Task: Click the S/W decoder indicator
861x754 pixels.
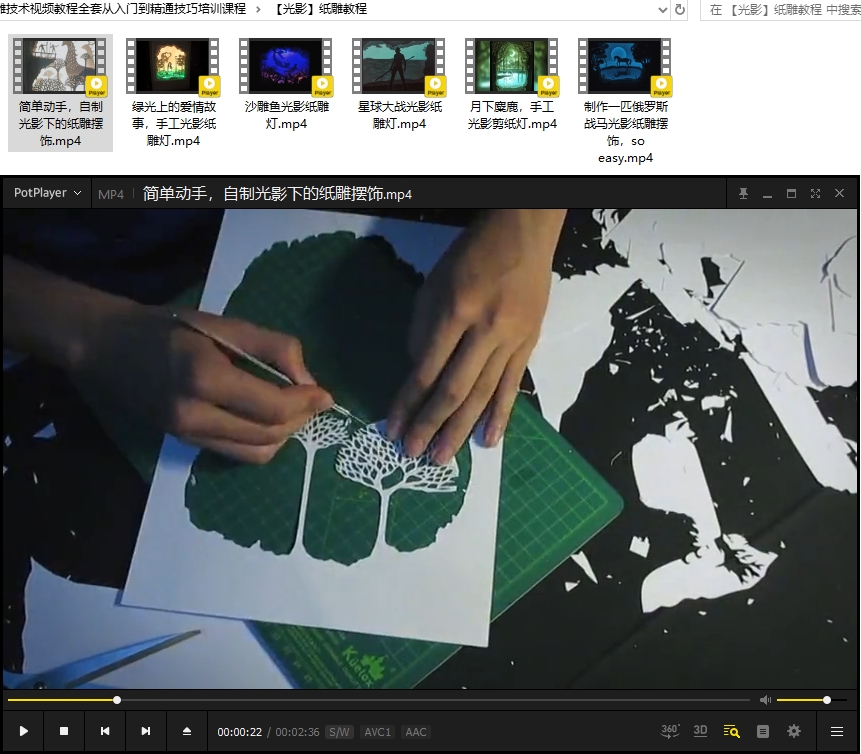Action: point(340,732)
